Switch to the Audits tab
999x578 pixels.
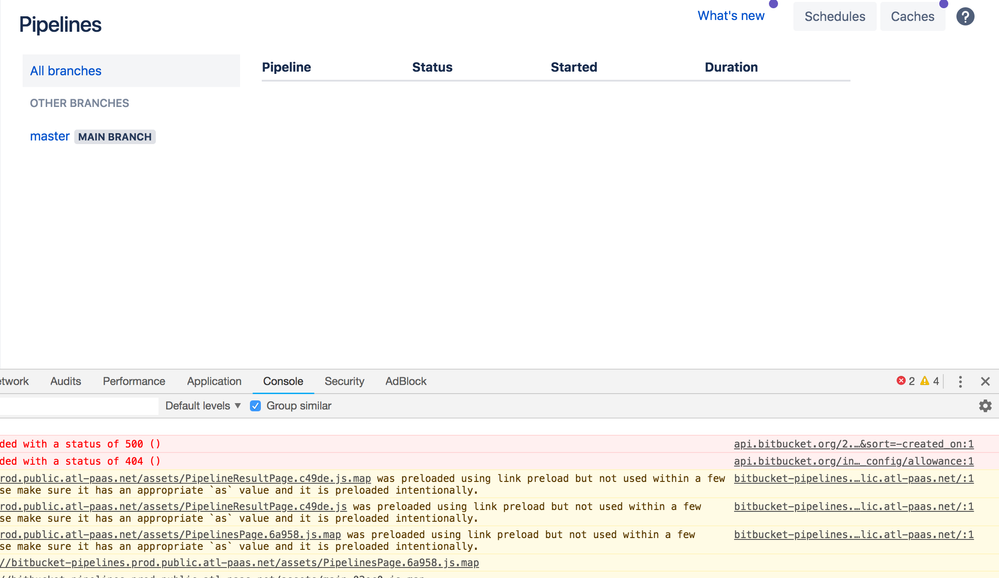pyautogui.click(x=66, y=381)
